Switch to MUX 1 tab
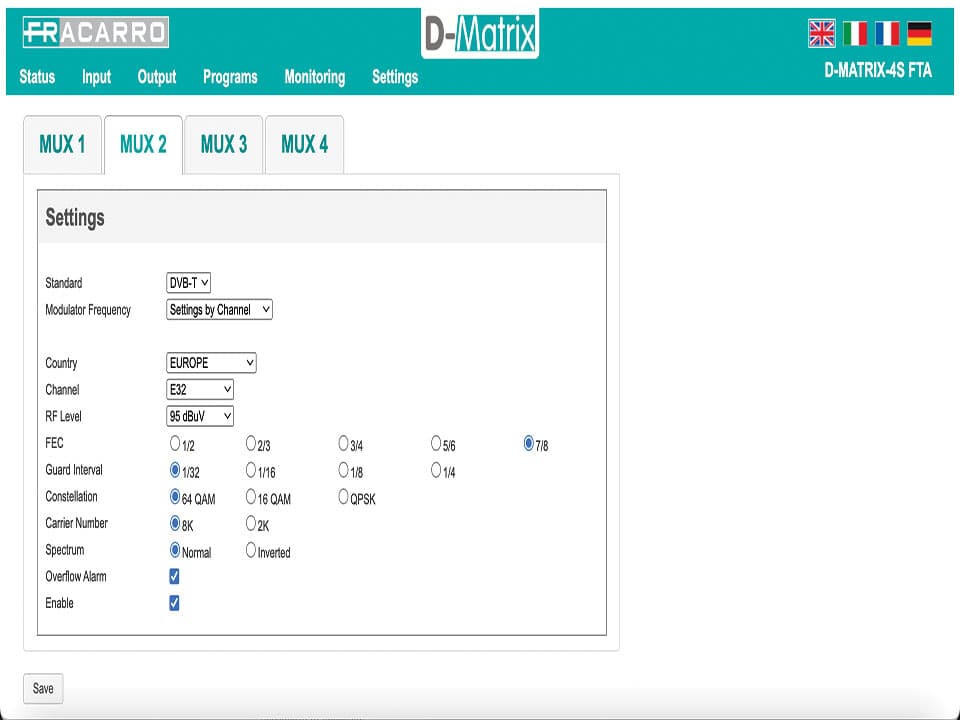 pos(62,145)
